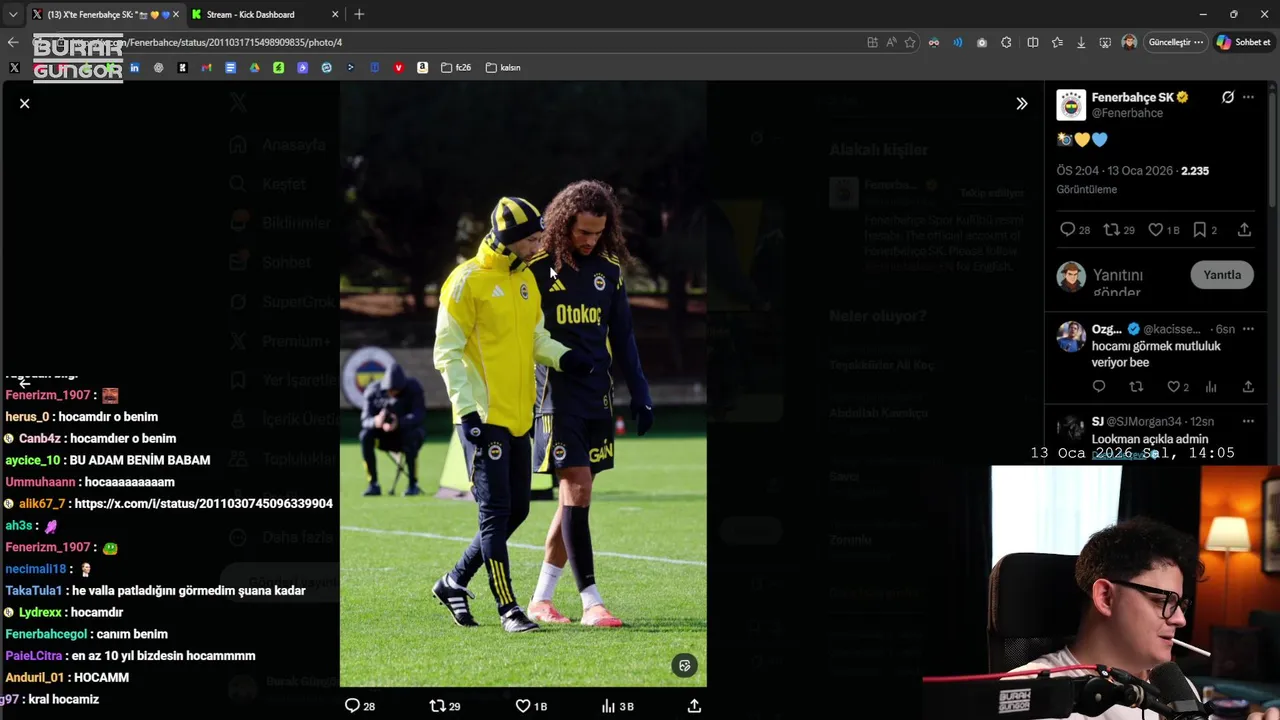Open the Google Docs bookmark
Image resolution: width=1280 pixels, height=720 pixels.
pos(230,68)
